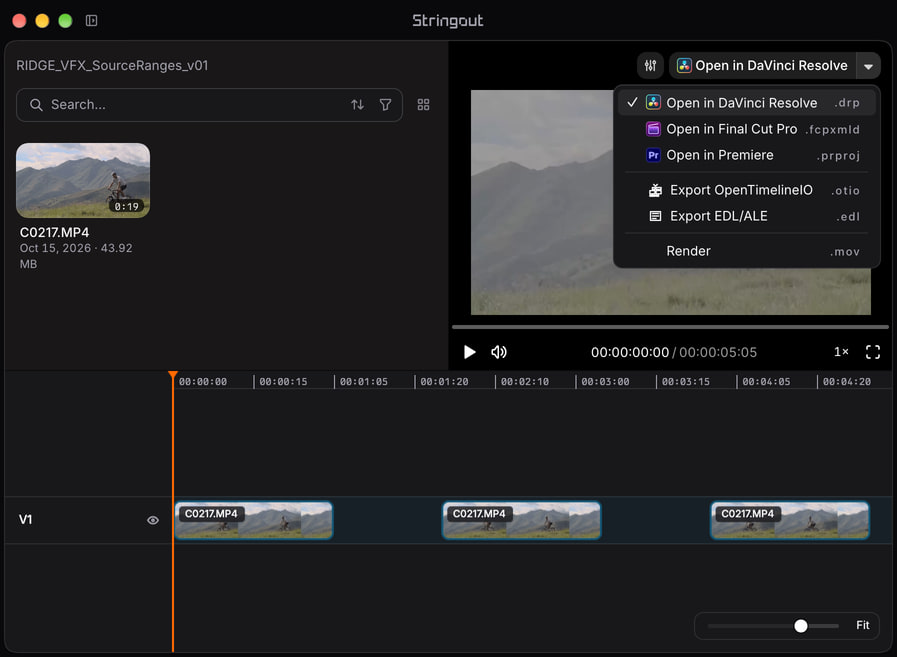Click the 00:02:10 ruler timecode
The height and width of the screenshot is (657, 897).
525,382
